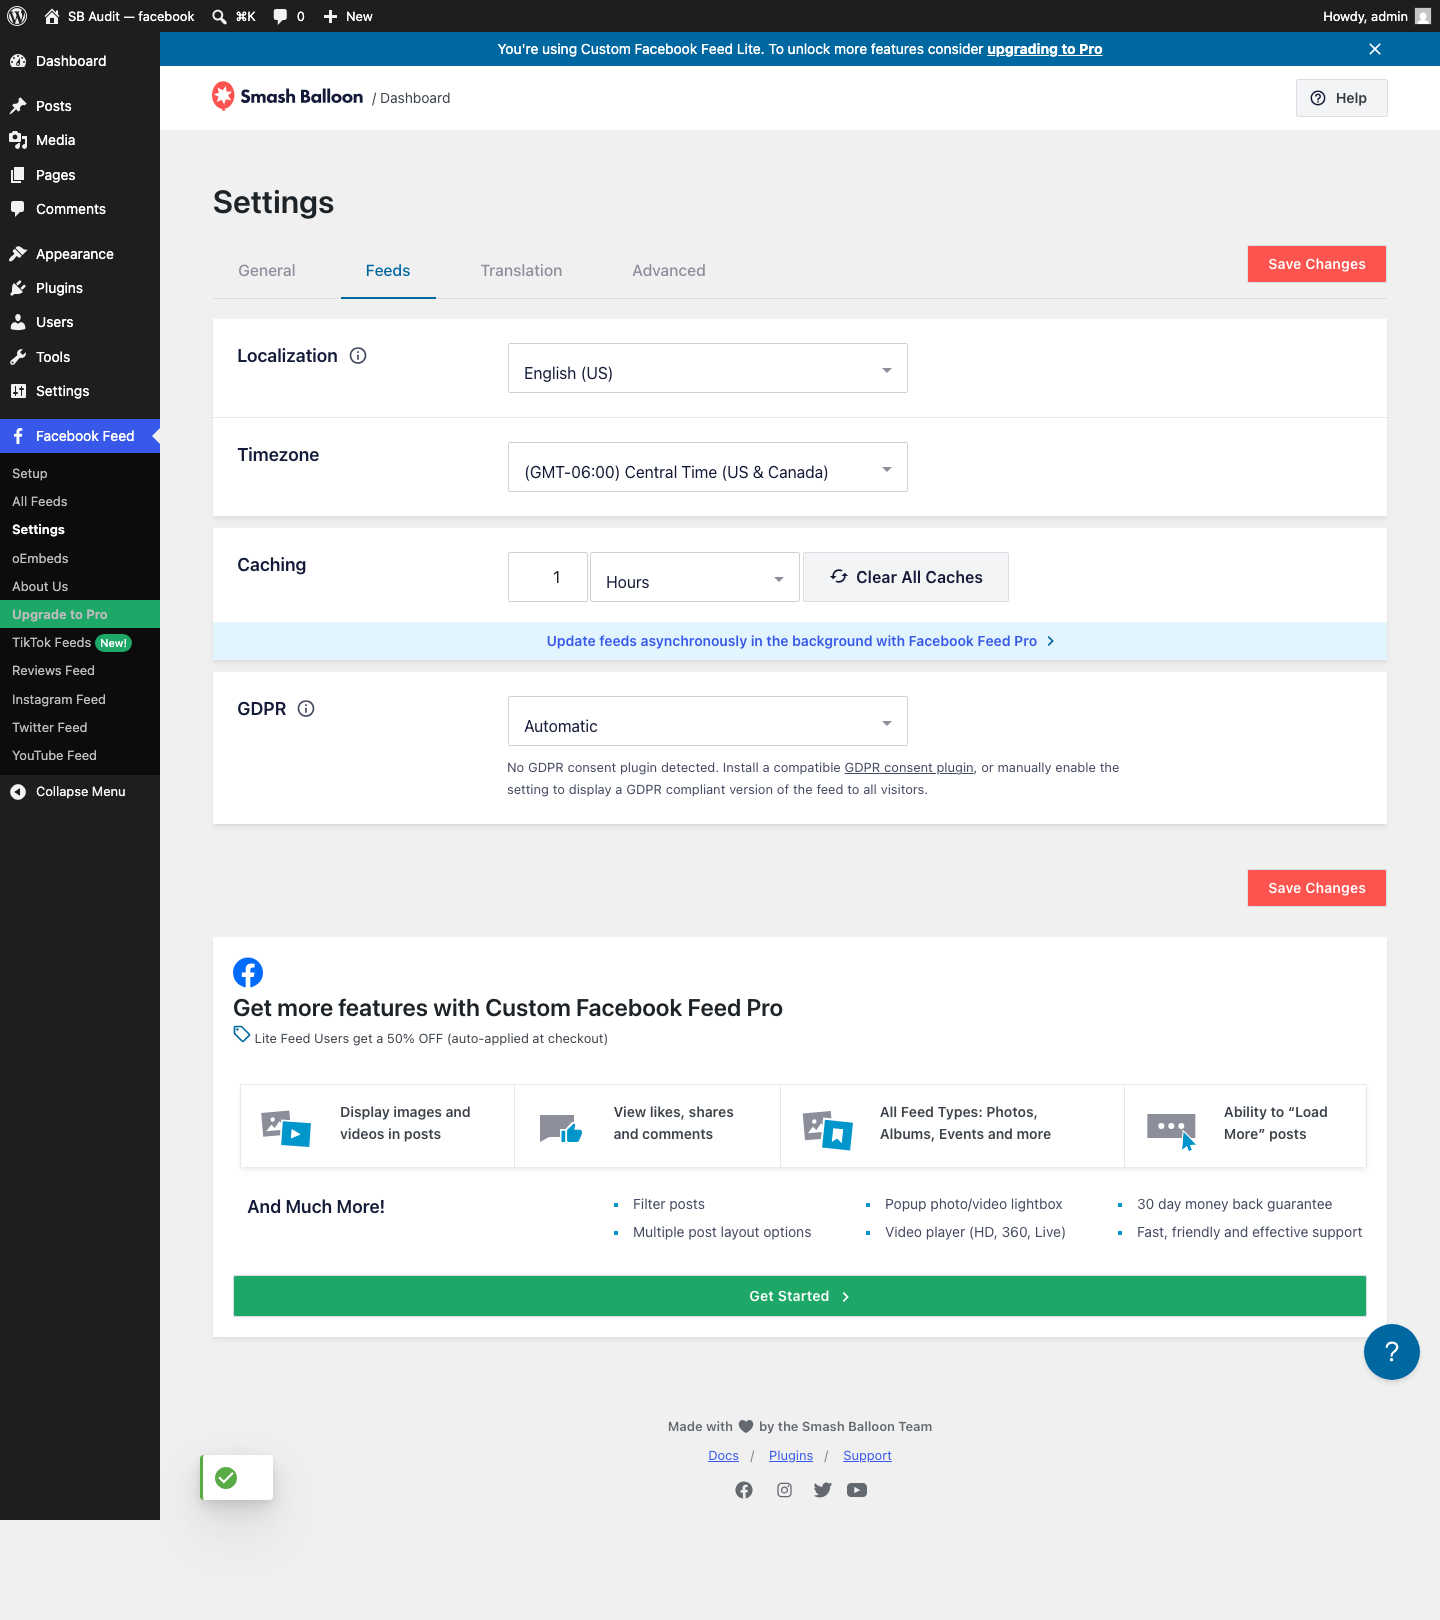Click the WordPress logo in admin bar

pos(17,16)
